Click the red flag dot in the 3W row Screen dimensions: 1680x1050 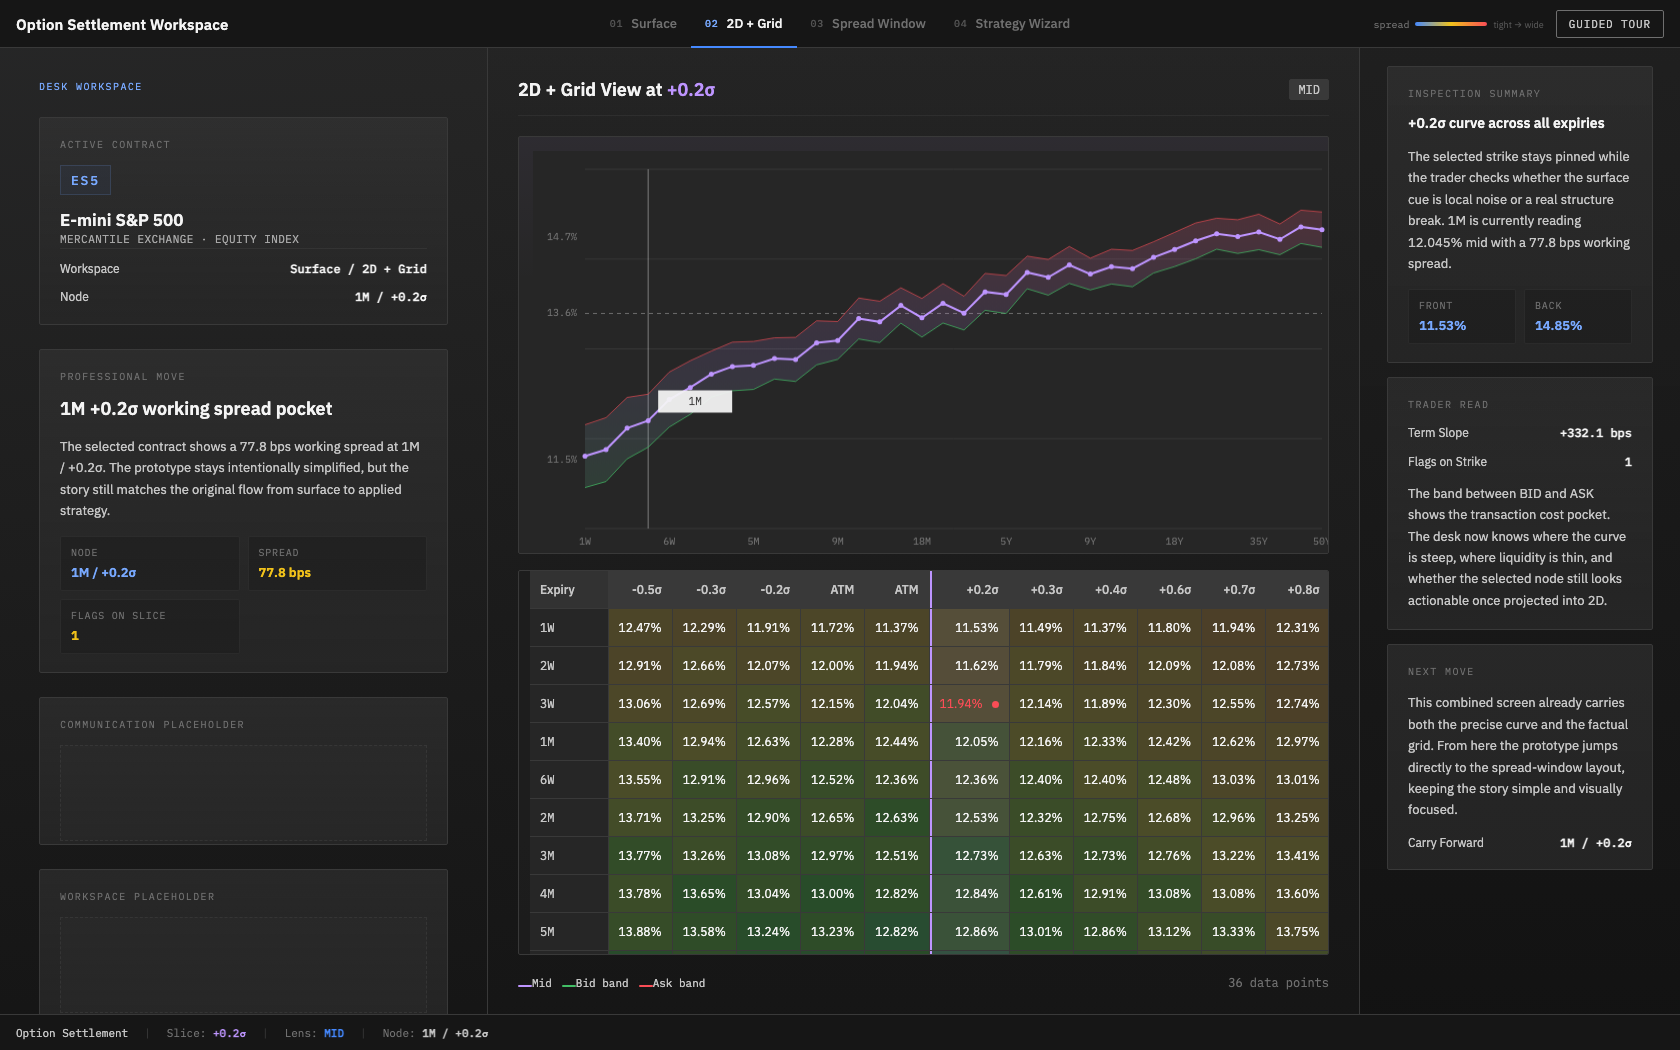tap(995, 704)
